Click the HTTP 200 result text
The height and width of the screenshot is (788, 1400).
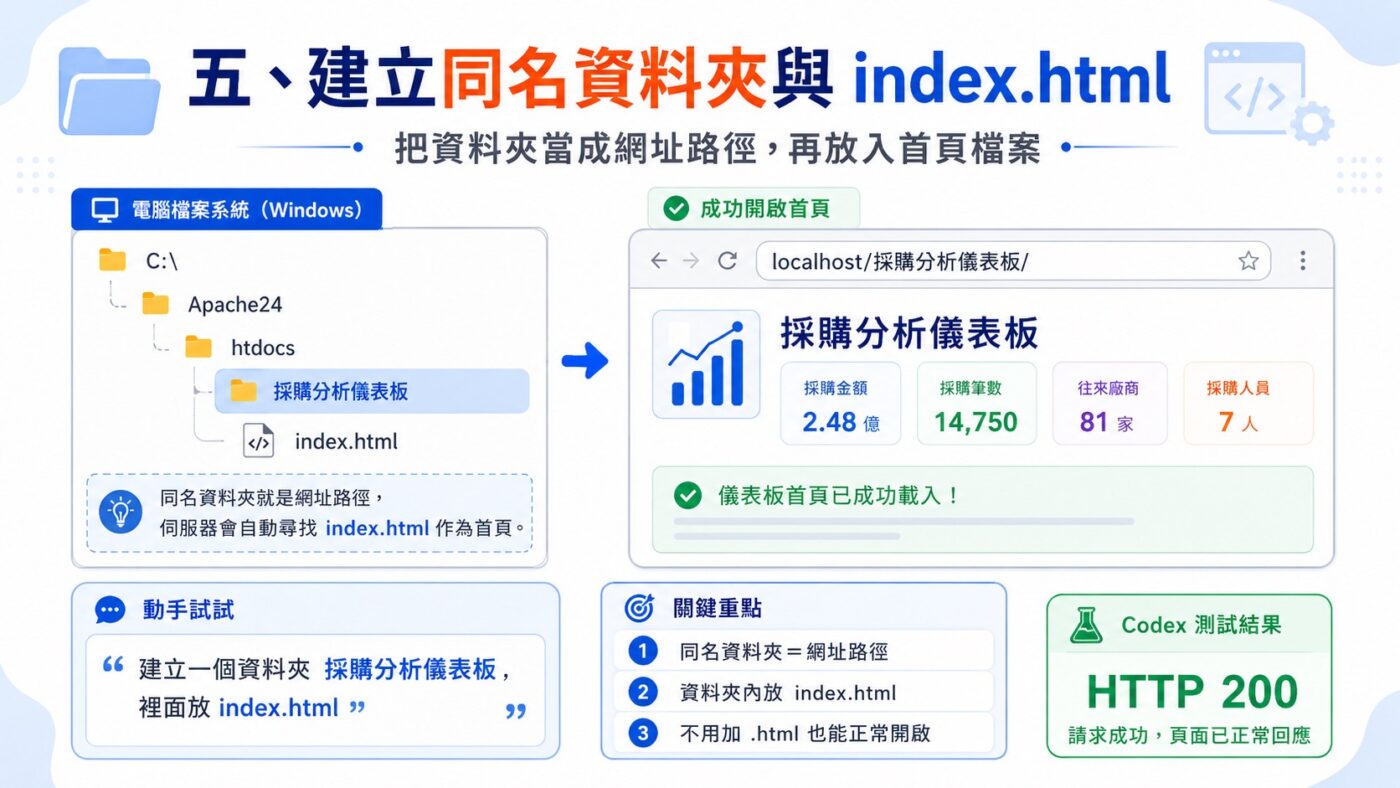tap(1192, 692)
